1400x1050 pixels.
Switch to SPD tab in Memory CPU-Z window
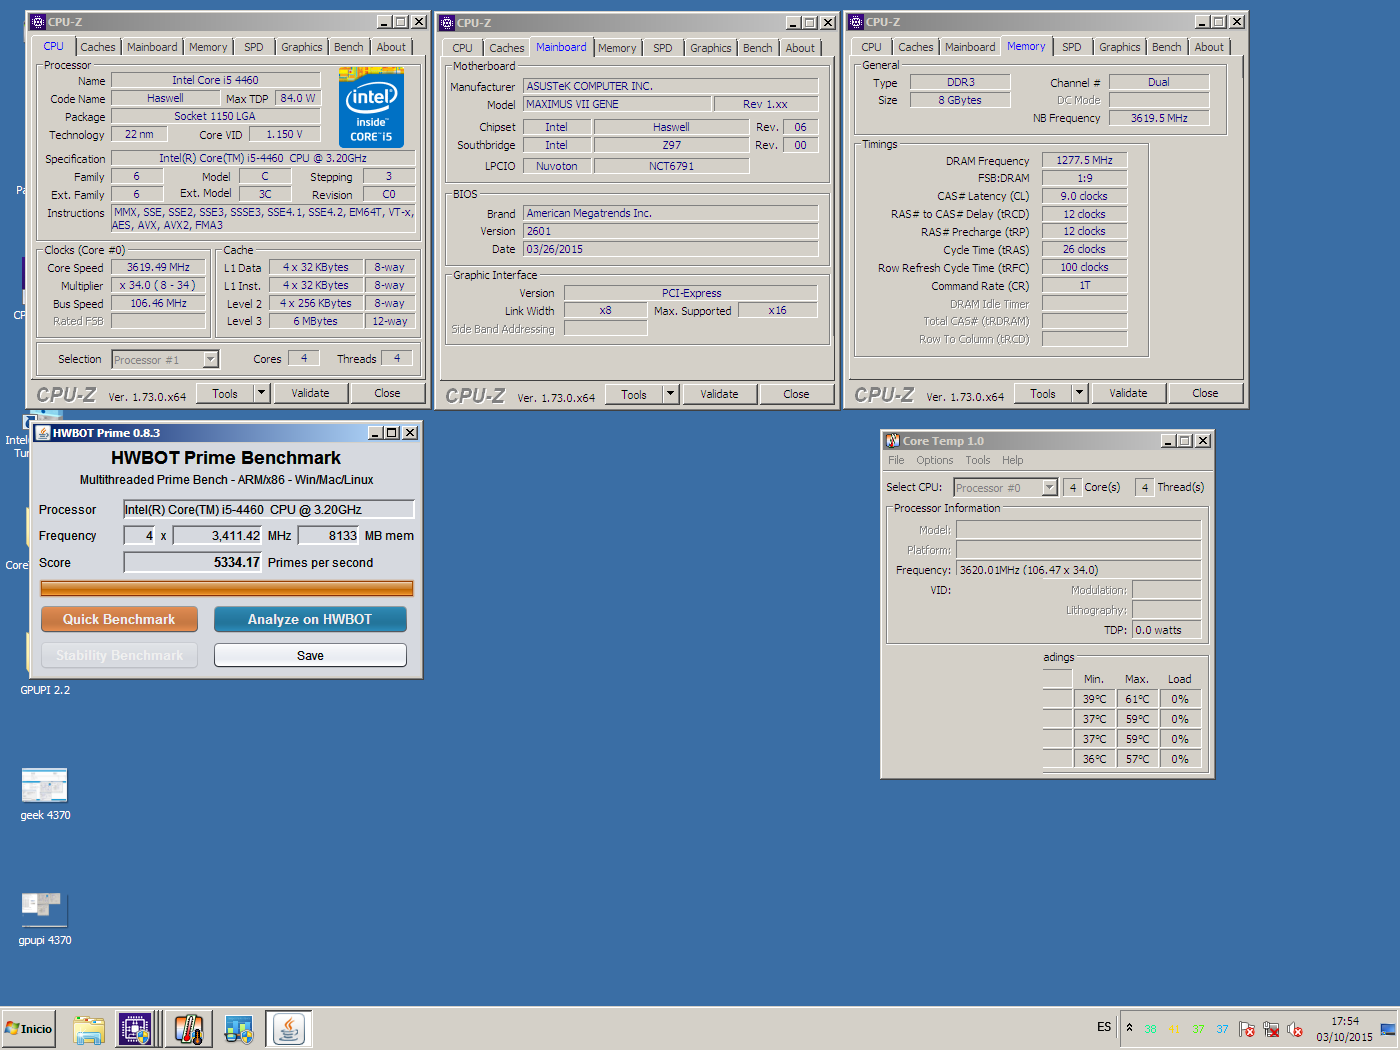pos(1072,47)
